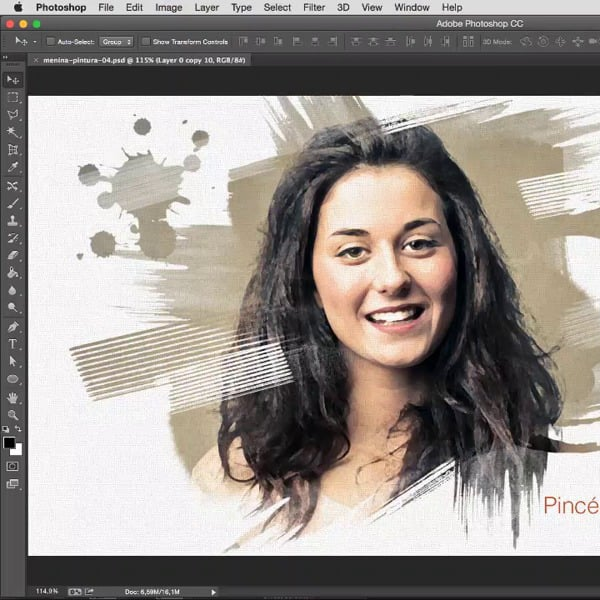Select the Horizontal Type tool
The image size is (600, 600).
[x=13, y=344]
